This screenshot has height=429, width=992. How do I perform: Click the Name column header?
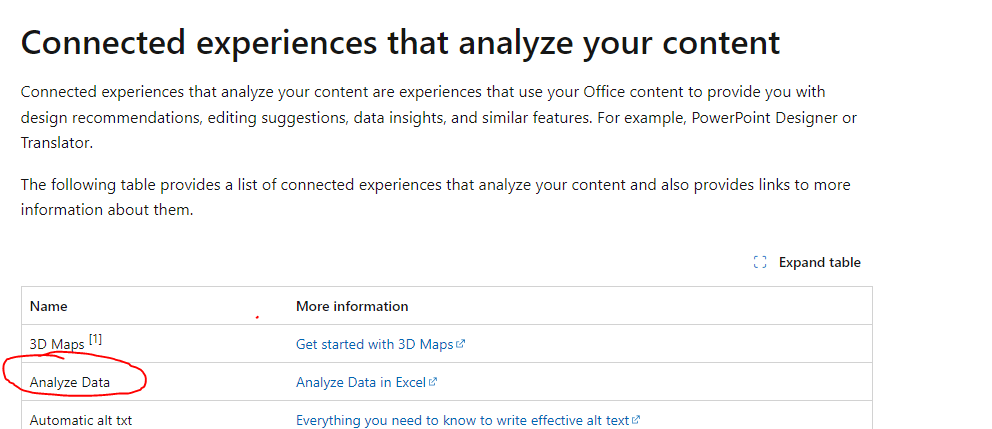[49, 306]
